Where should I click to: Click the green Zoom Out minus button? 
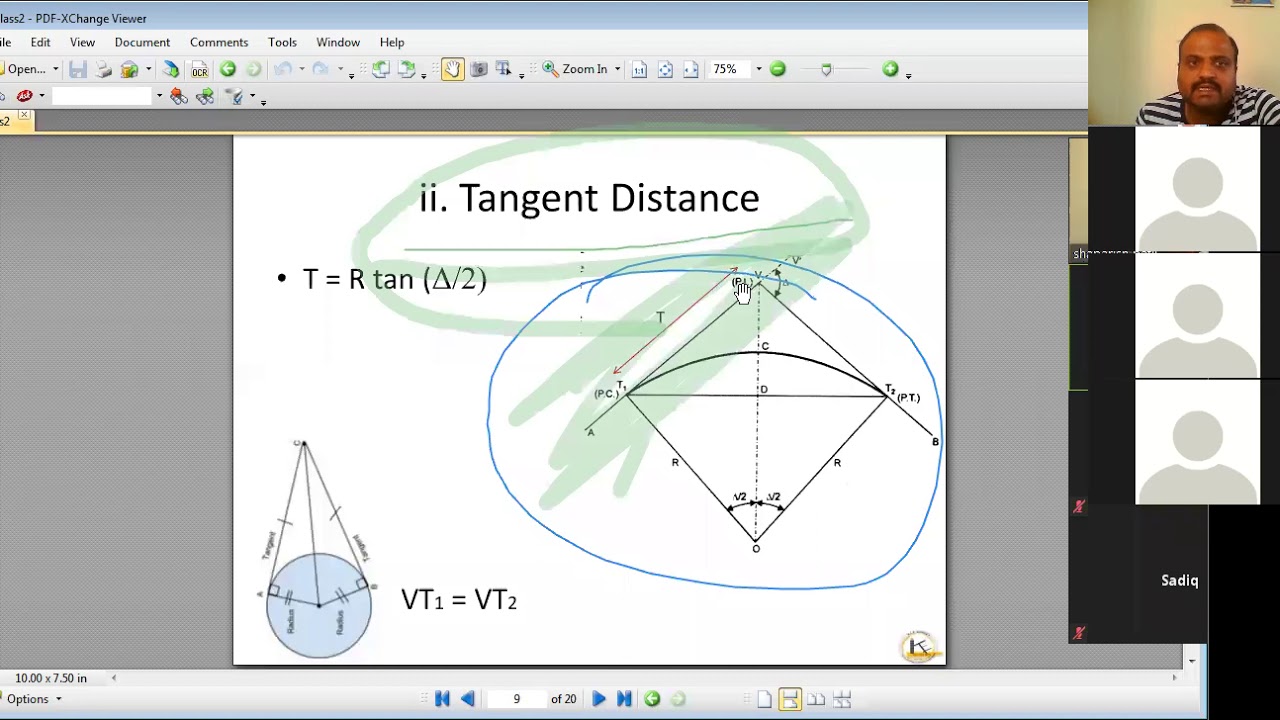778,69
